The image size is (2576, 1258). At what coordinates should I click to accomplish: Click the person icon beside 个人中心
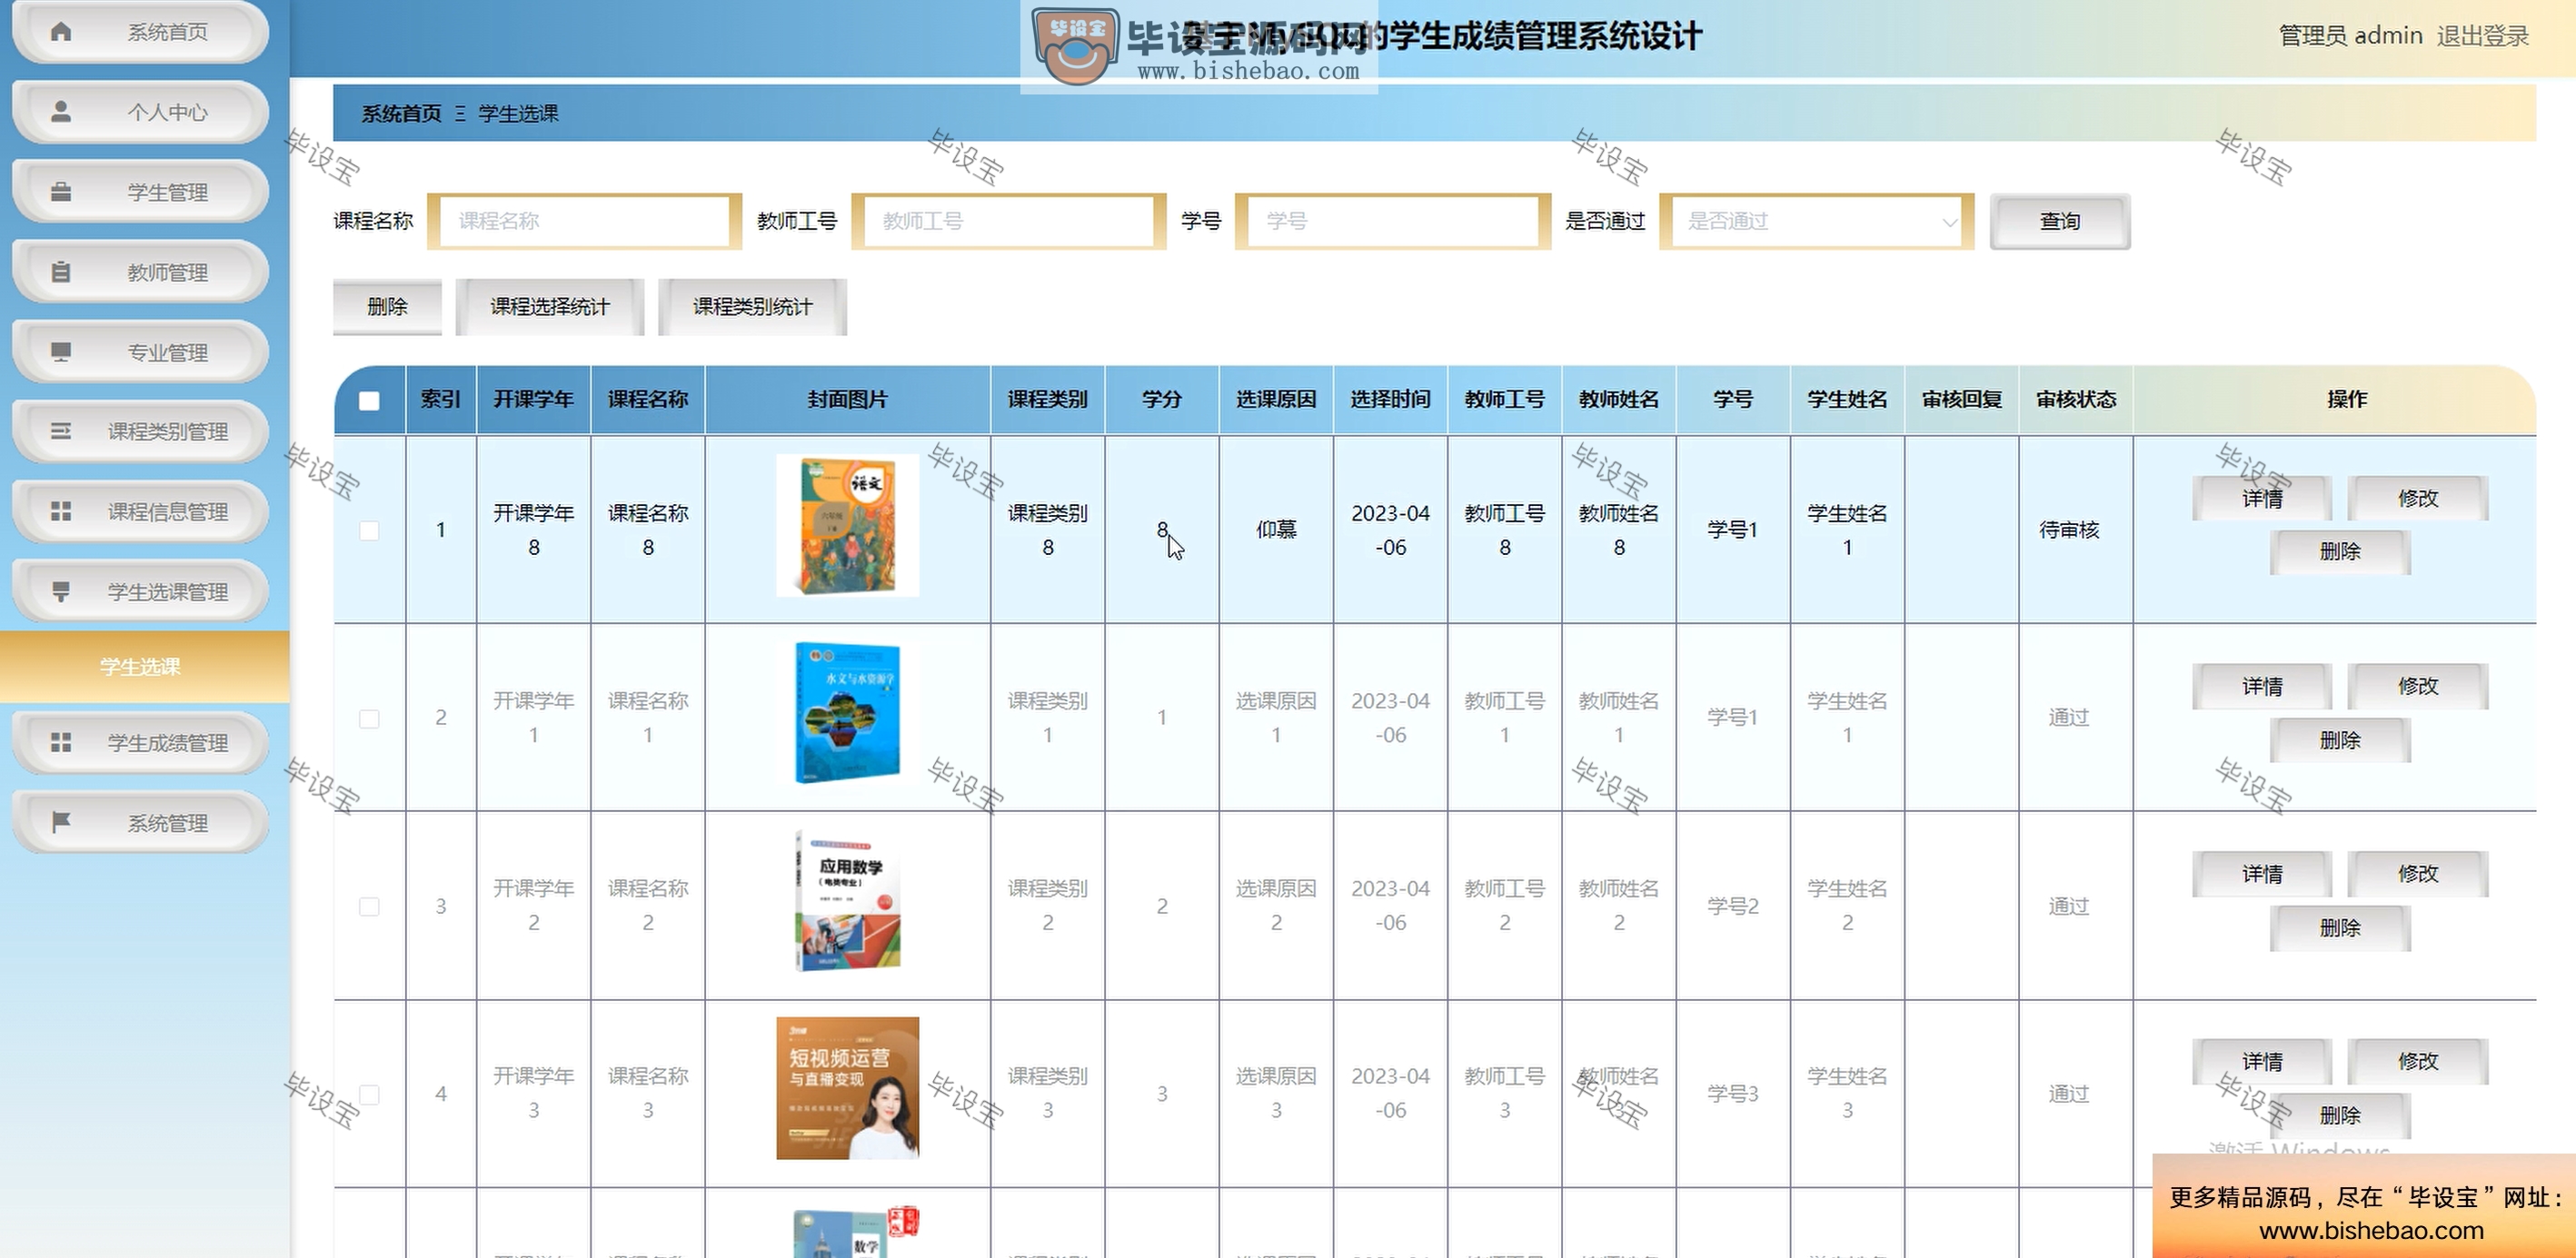pyautogui.click(x=61, y=111)
